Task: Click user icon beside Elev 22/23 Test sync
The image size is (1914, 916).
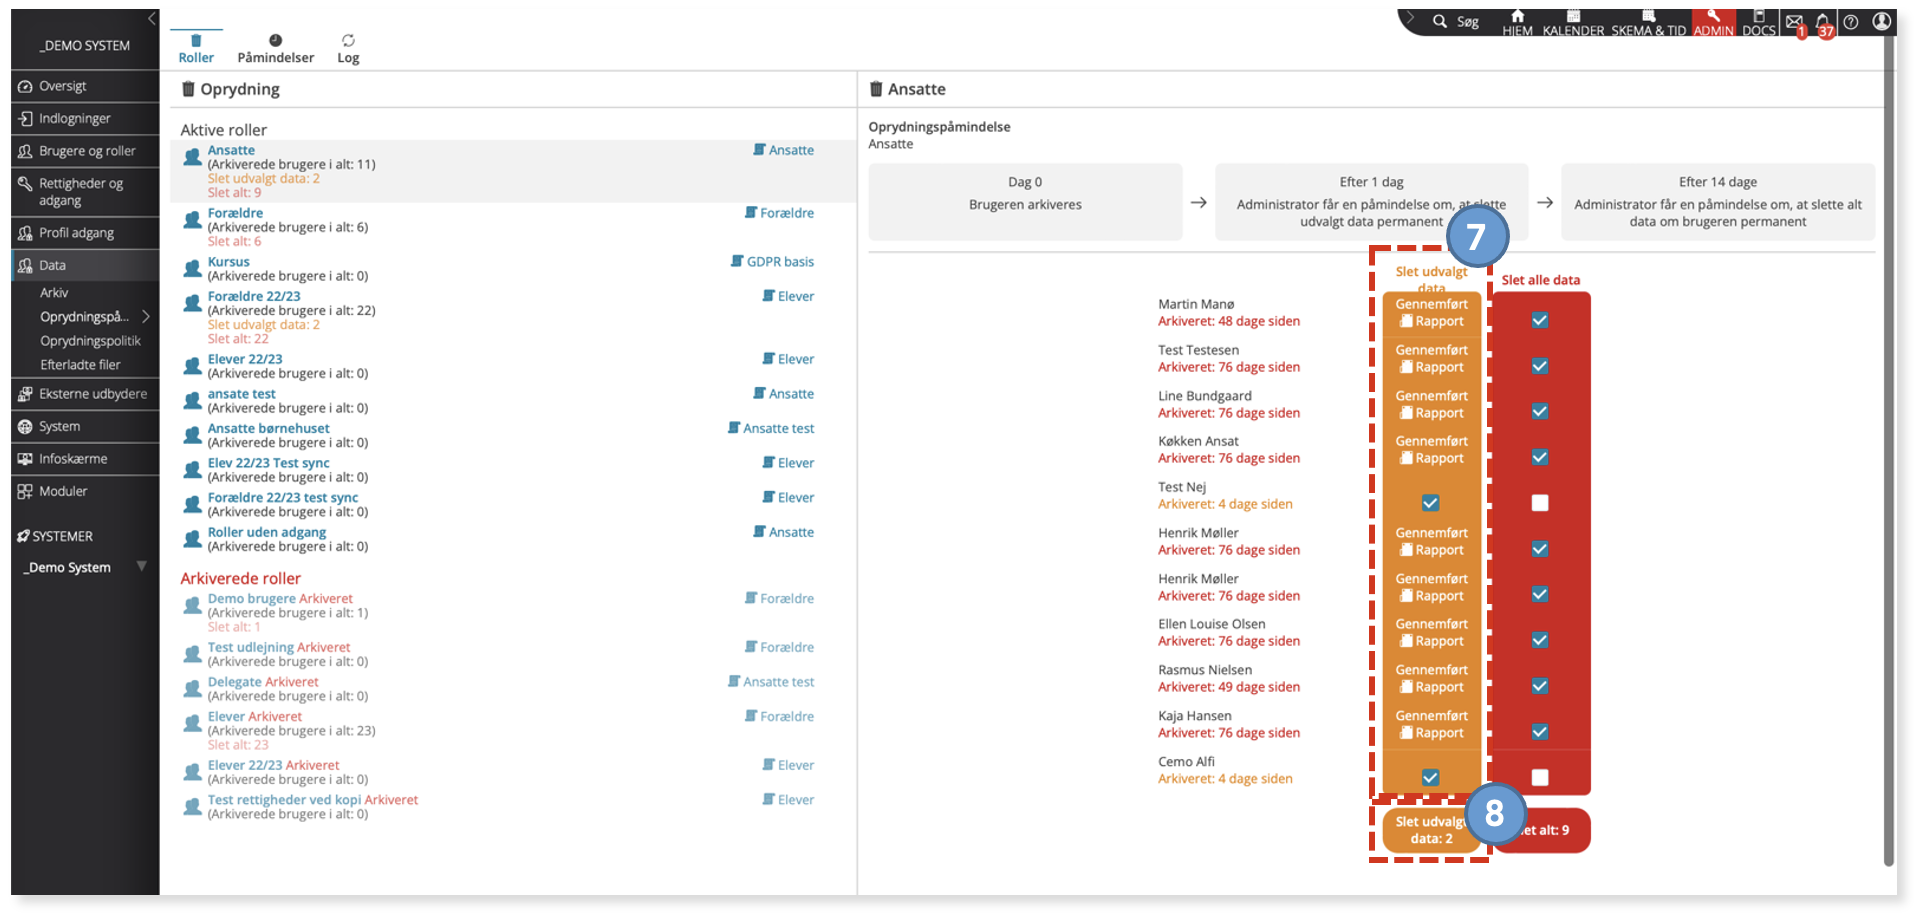Action: (x=193, y=470)
